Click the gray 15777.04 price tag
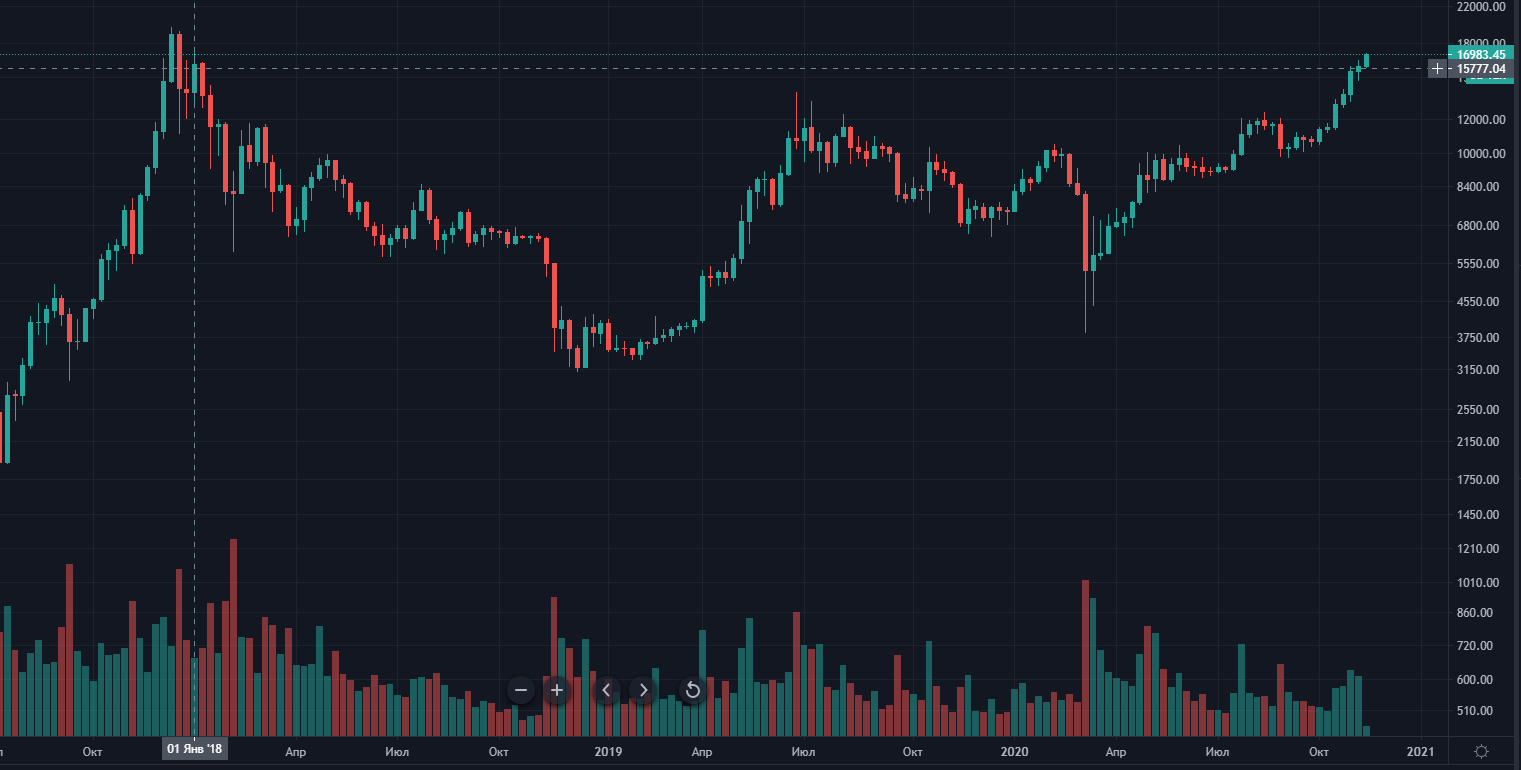This screenshot has height=770, width=1521. click(1484, 68)
